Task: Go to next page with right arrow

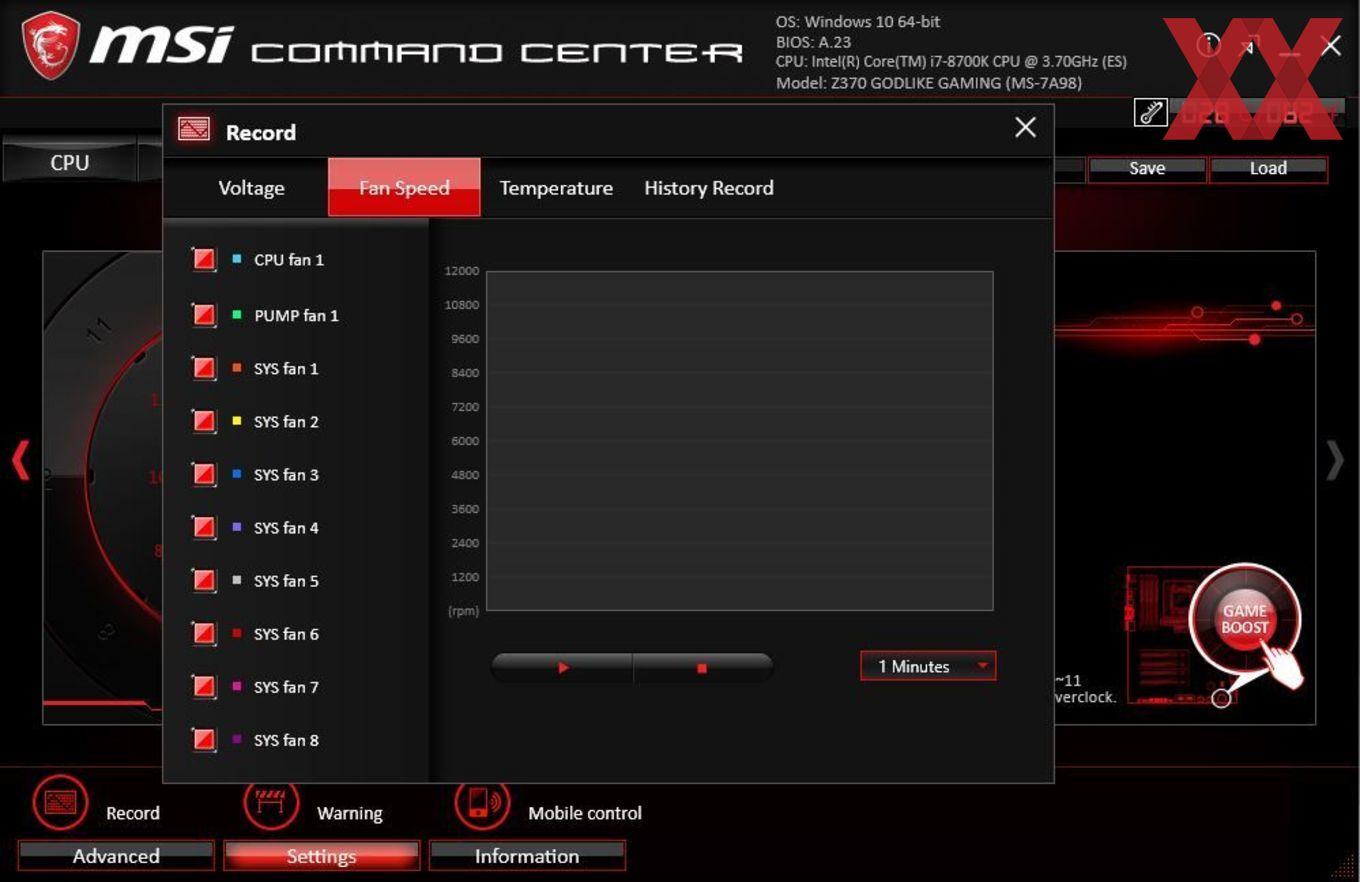Action: [x=1335, y=461]
